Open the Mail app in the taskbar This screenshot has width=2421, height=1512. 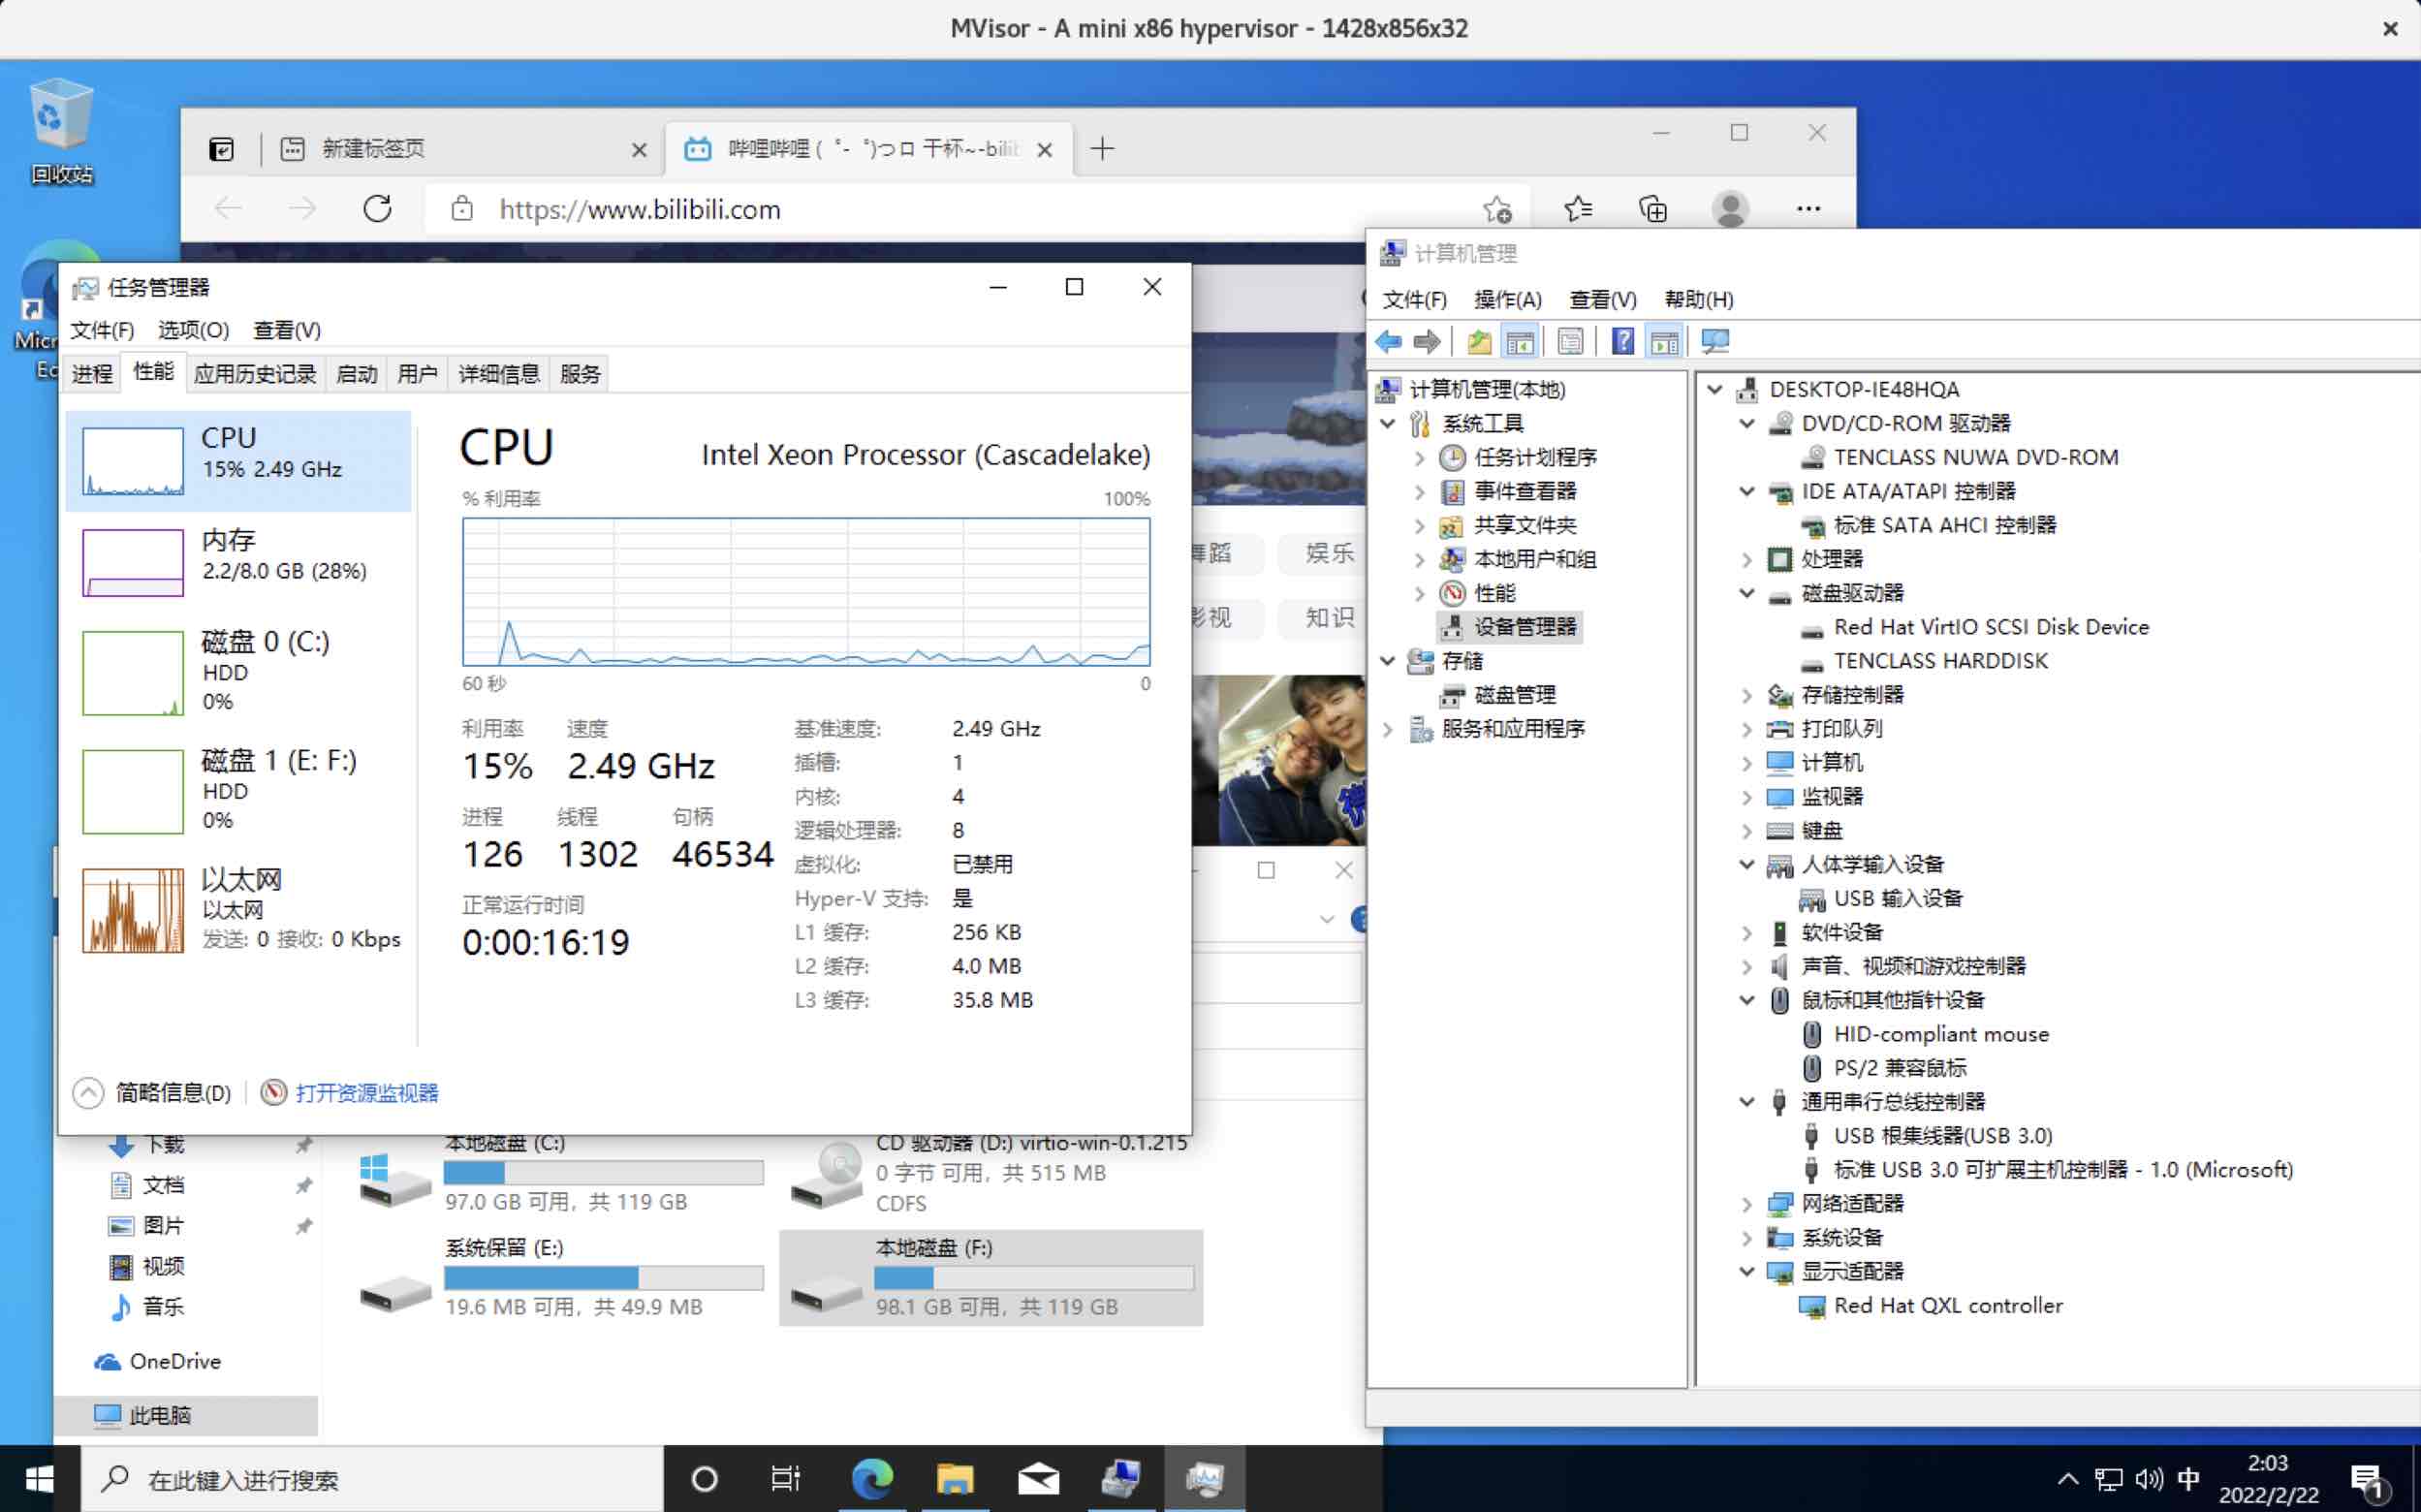[x=1038, y=1478]
